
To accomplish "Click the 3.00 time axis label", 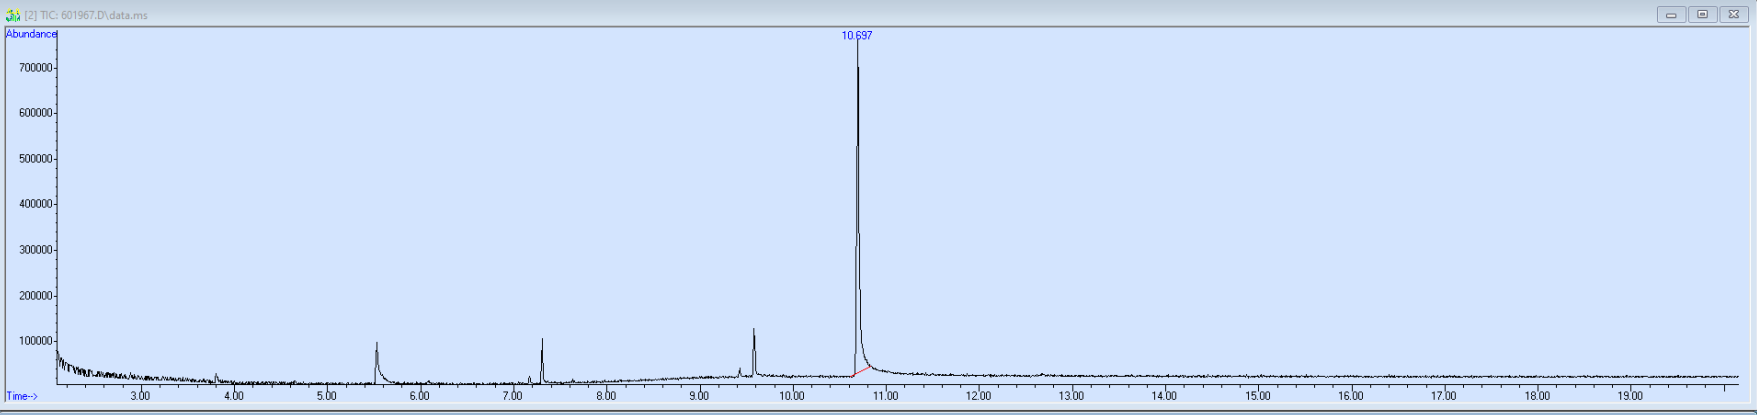I will point(140,396).
